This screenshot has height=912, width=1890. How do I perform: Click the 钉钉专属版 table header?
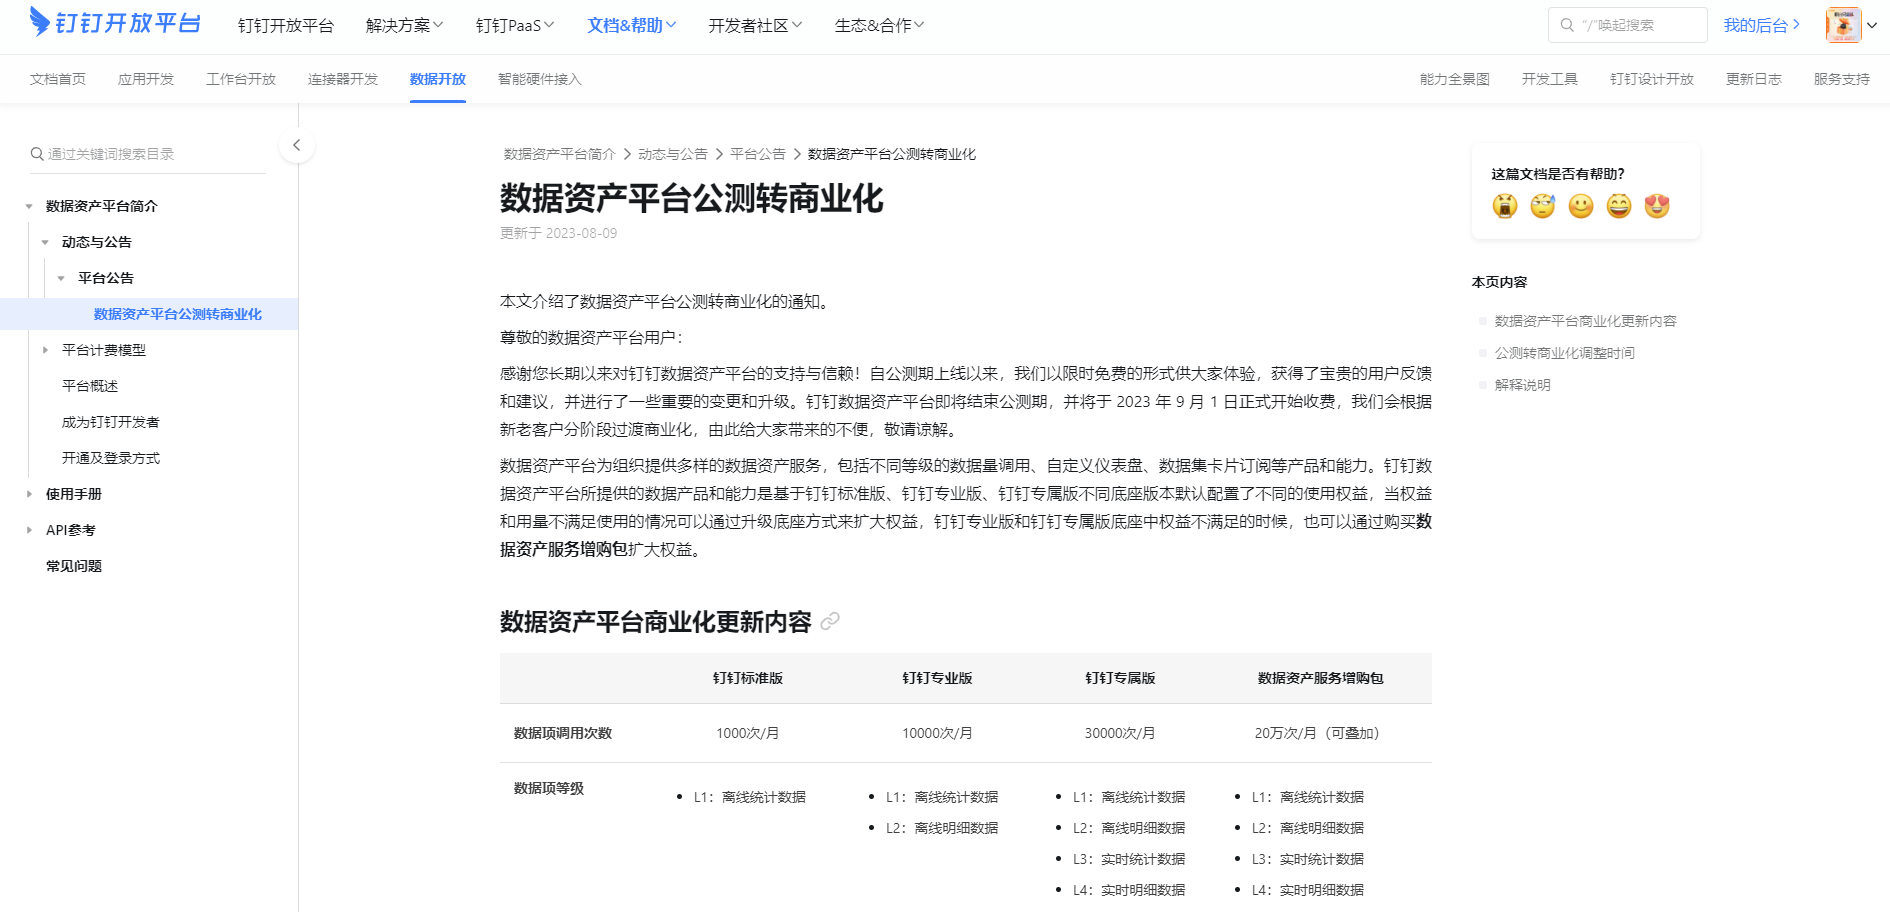(1120, 678)
